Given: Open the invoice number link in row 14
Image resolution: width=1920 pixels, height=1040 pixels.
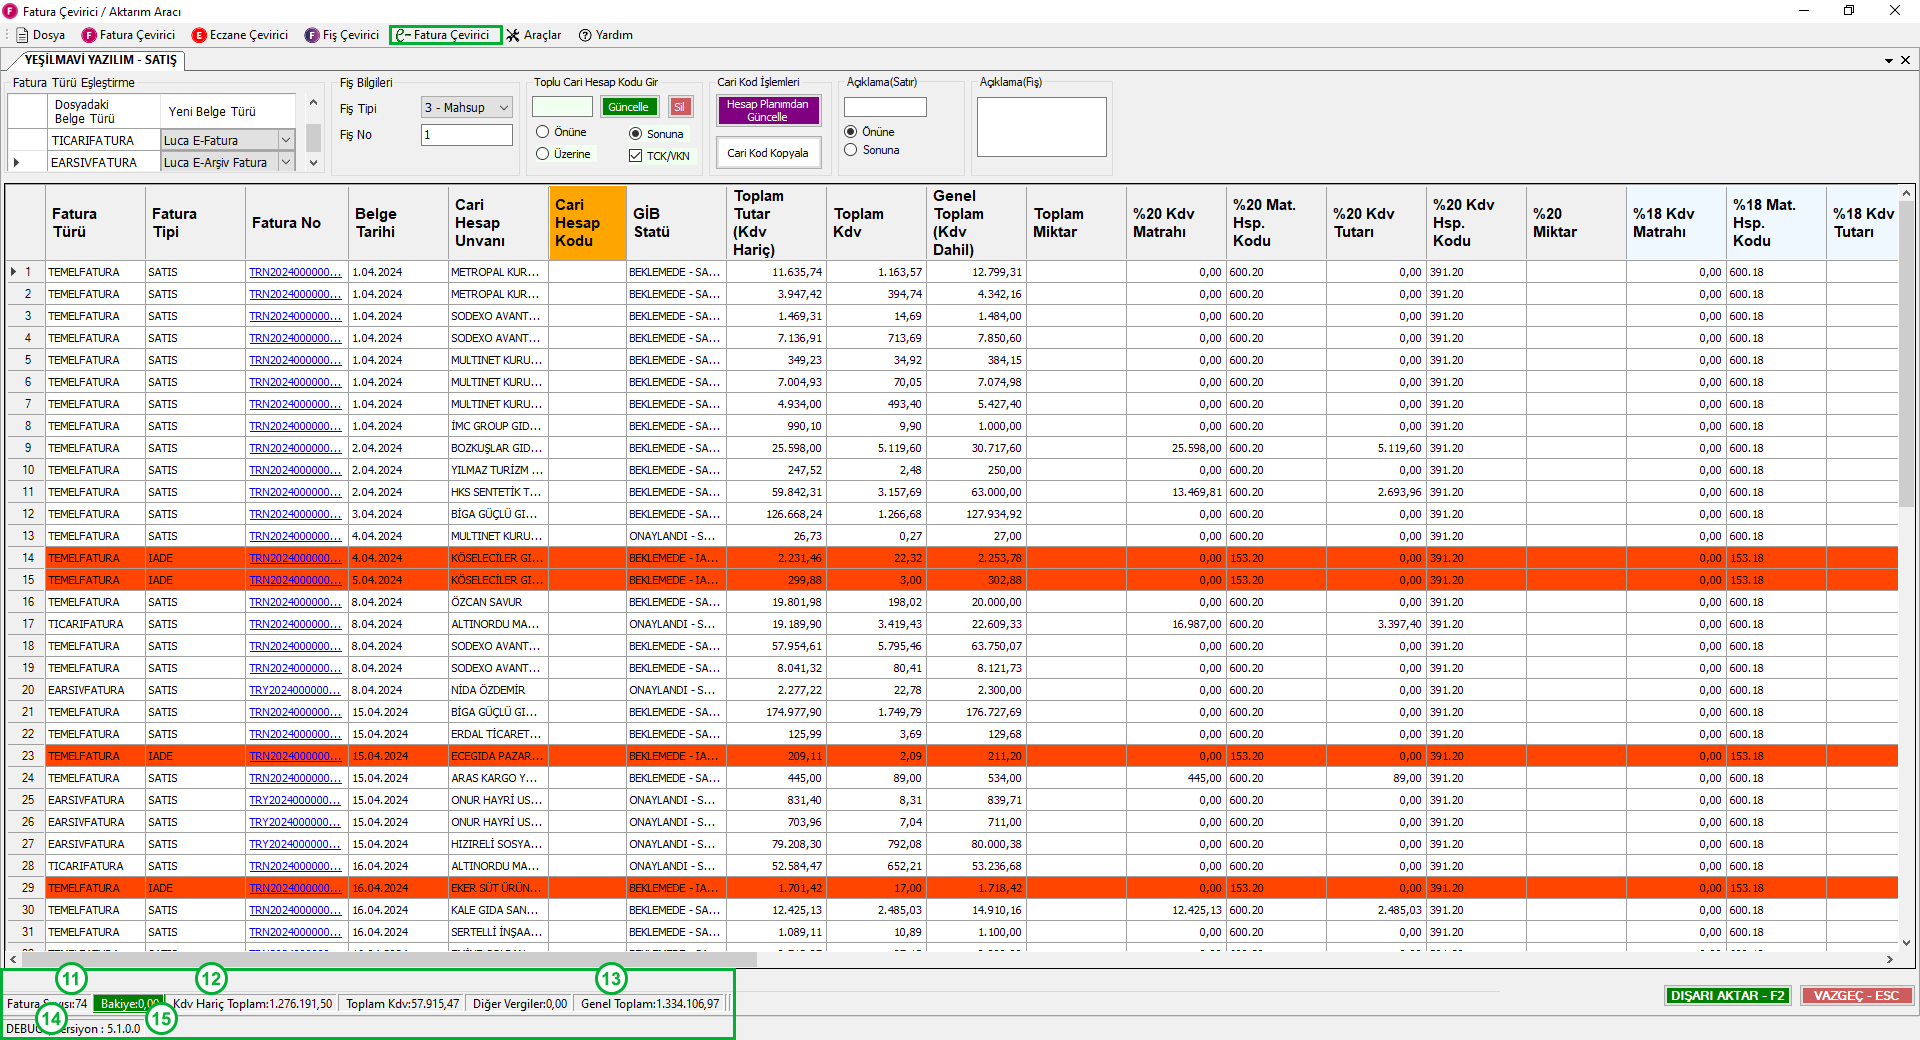Looking at the screenshot, I should 295,558.
